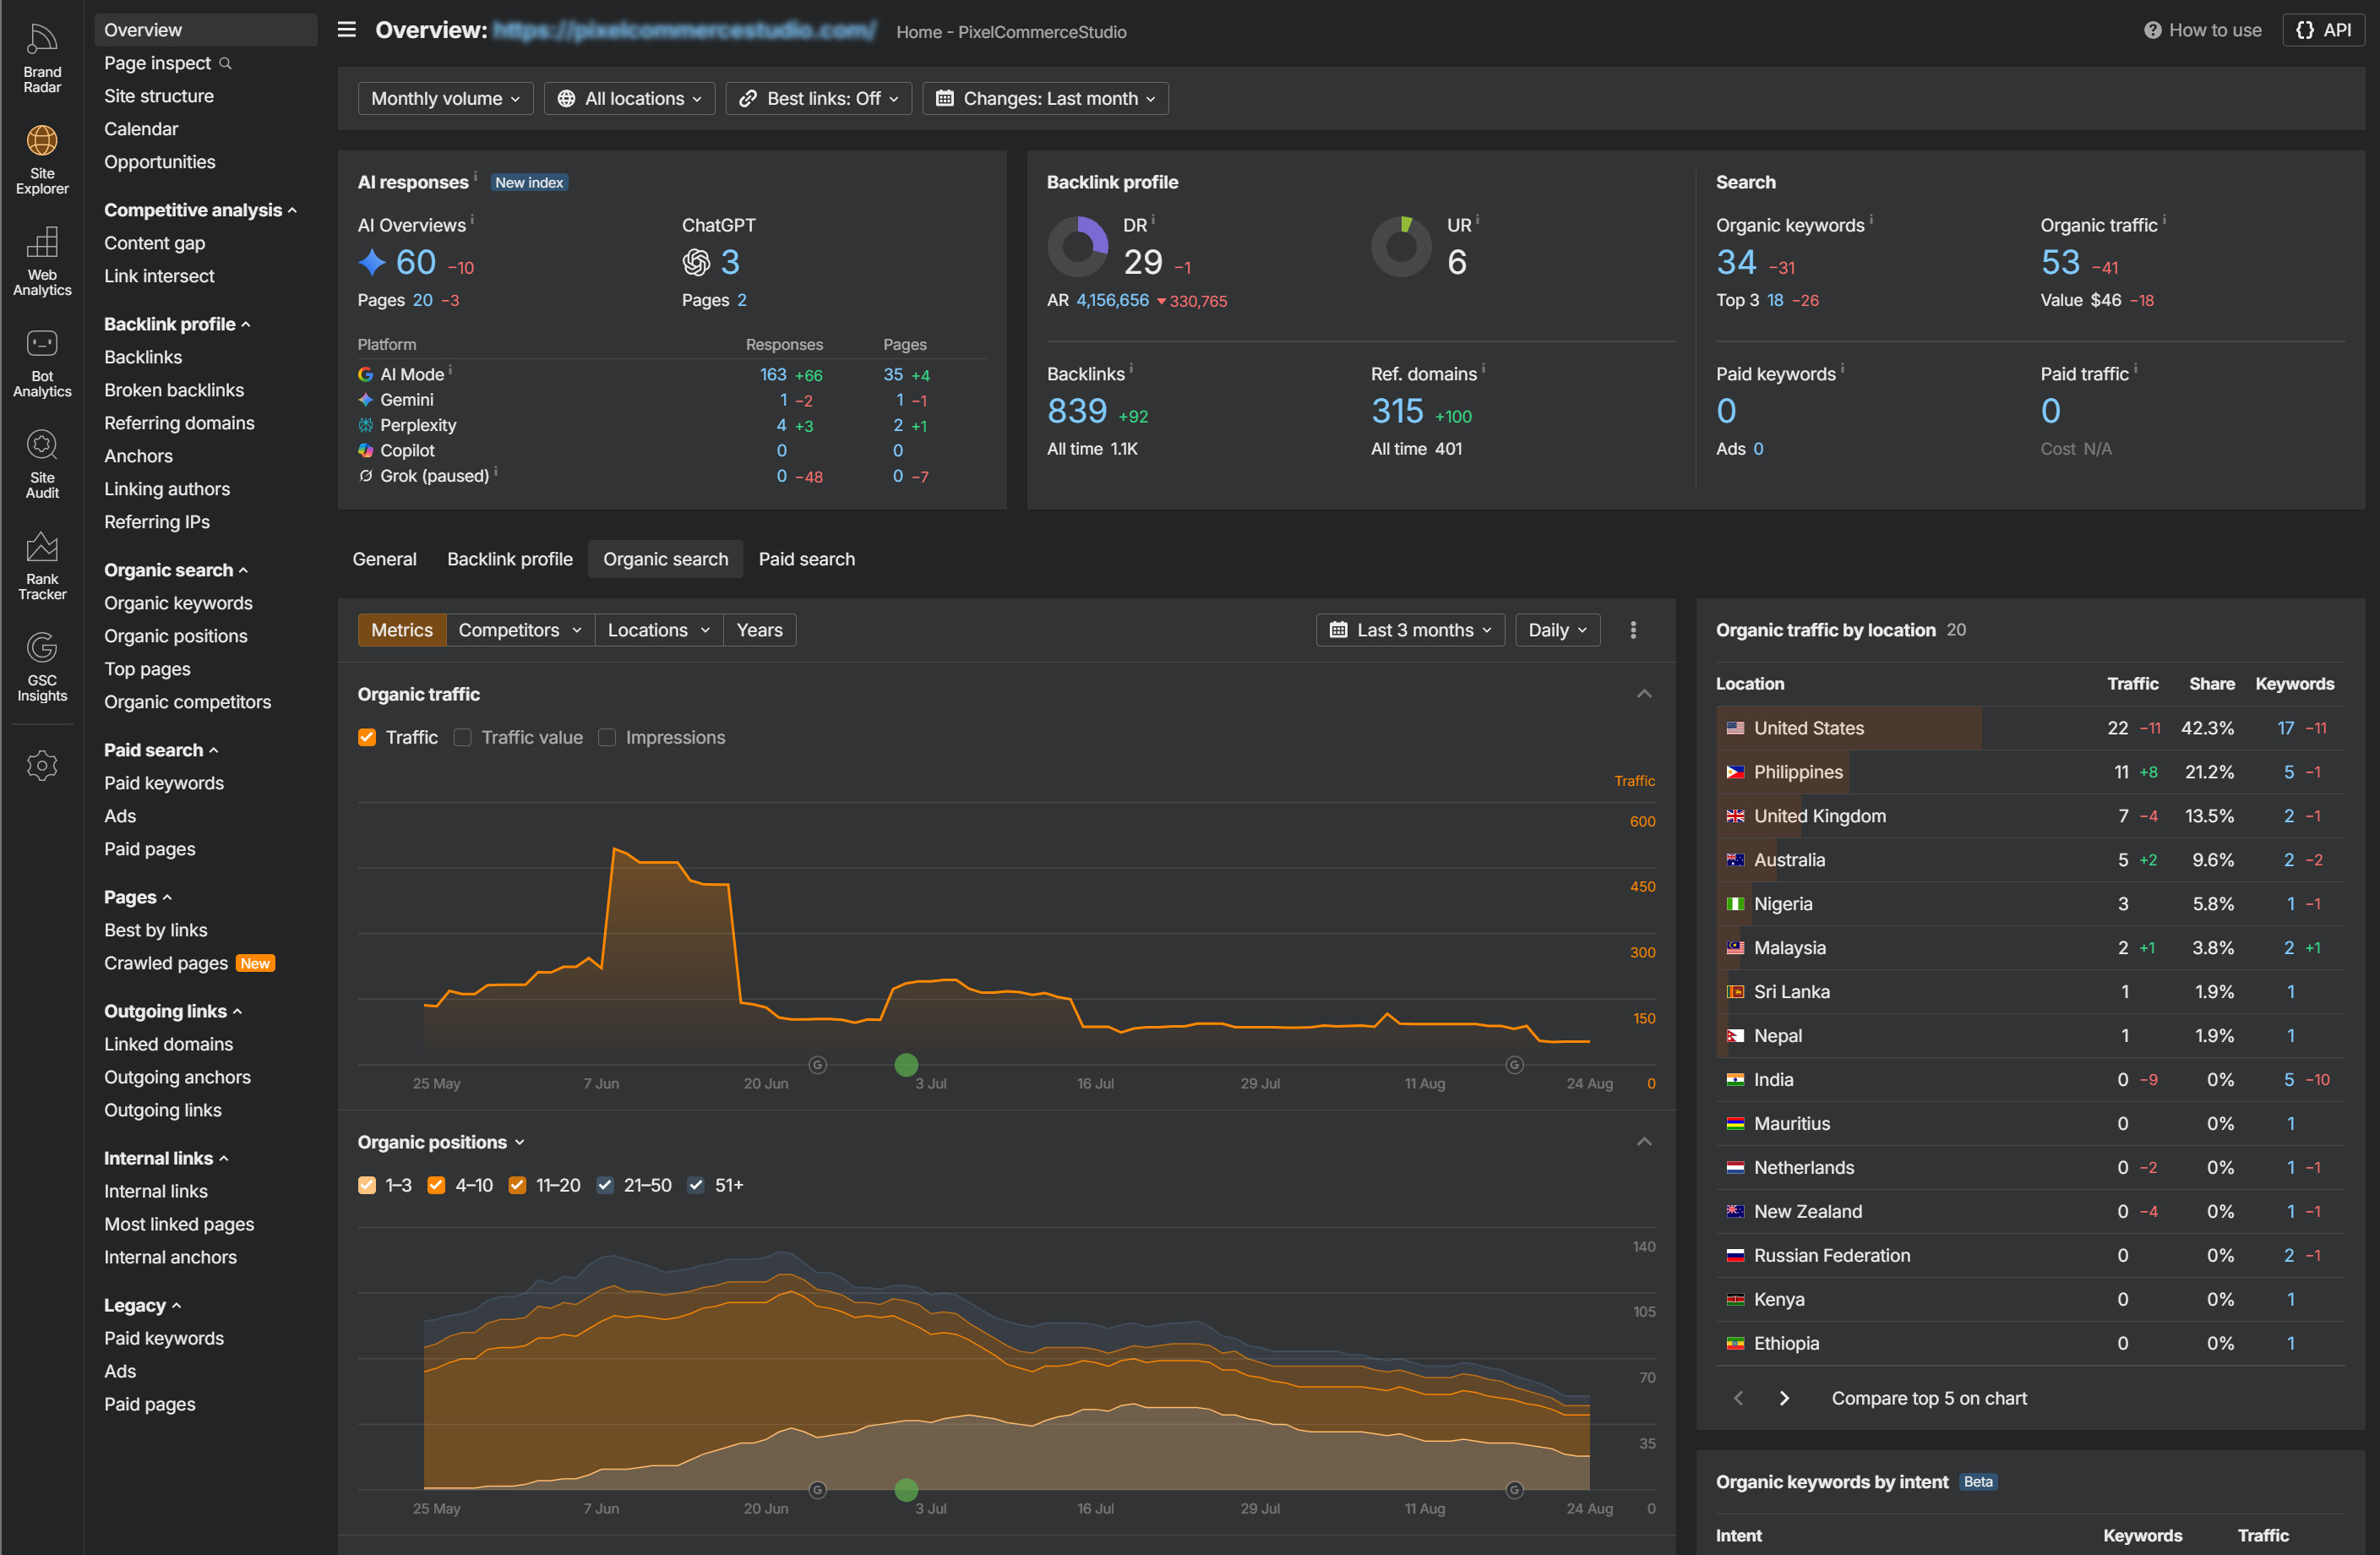The width and height of the screenshot is (2380, 1555).
Task: Click the United States location row
Action: (x=2031, y=728)
